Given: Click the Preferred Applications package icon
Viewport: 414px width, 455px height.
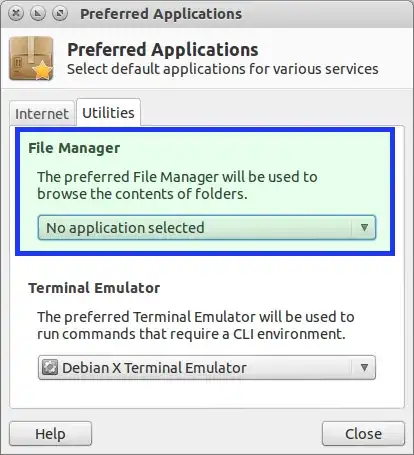Looking at the screenshot, I should coord(31,59).
